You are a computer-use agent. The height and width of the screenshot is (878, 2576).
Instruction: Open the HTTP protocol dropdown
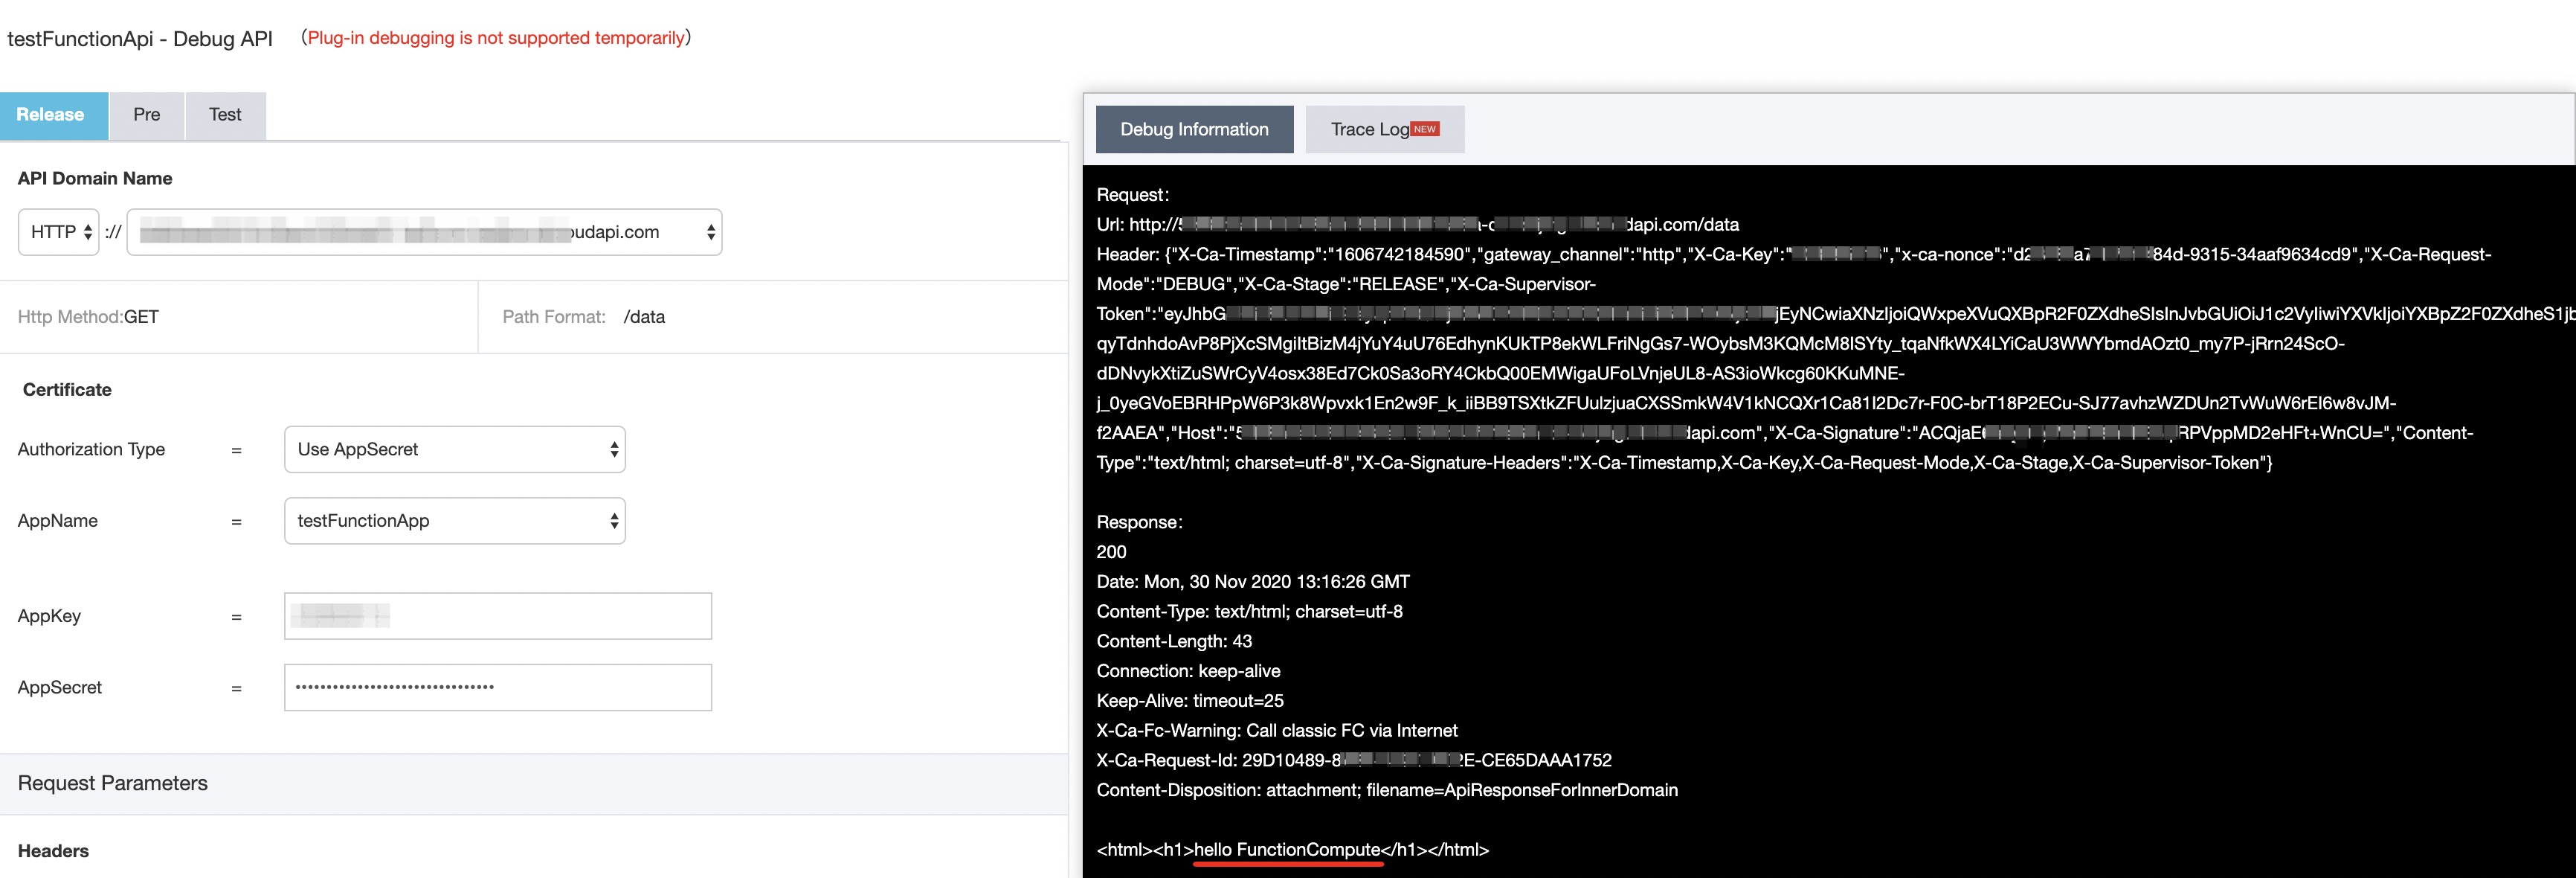[59, 232]
